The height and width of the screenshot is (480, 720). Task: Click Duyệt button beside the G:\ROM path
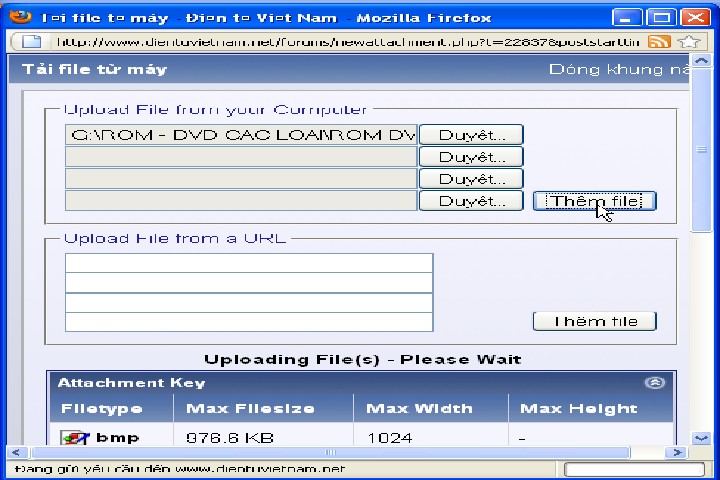[471, 135]
